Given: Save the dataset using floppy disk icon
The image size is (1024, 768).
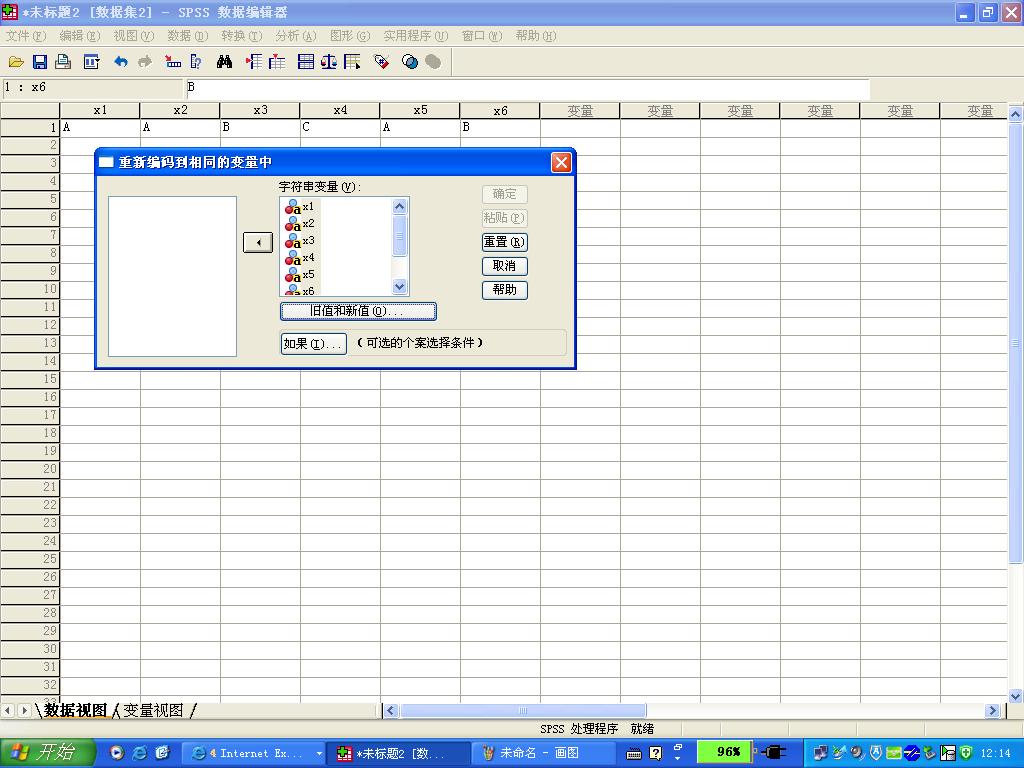Looking at the screenshot, I should click(40, 62).
